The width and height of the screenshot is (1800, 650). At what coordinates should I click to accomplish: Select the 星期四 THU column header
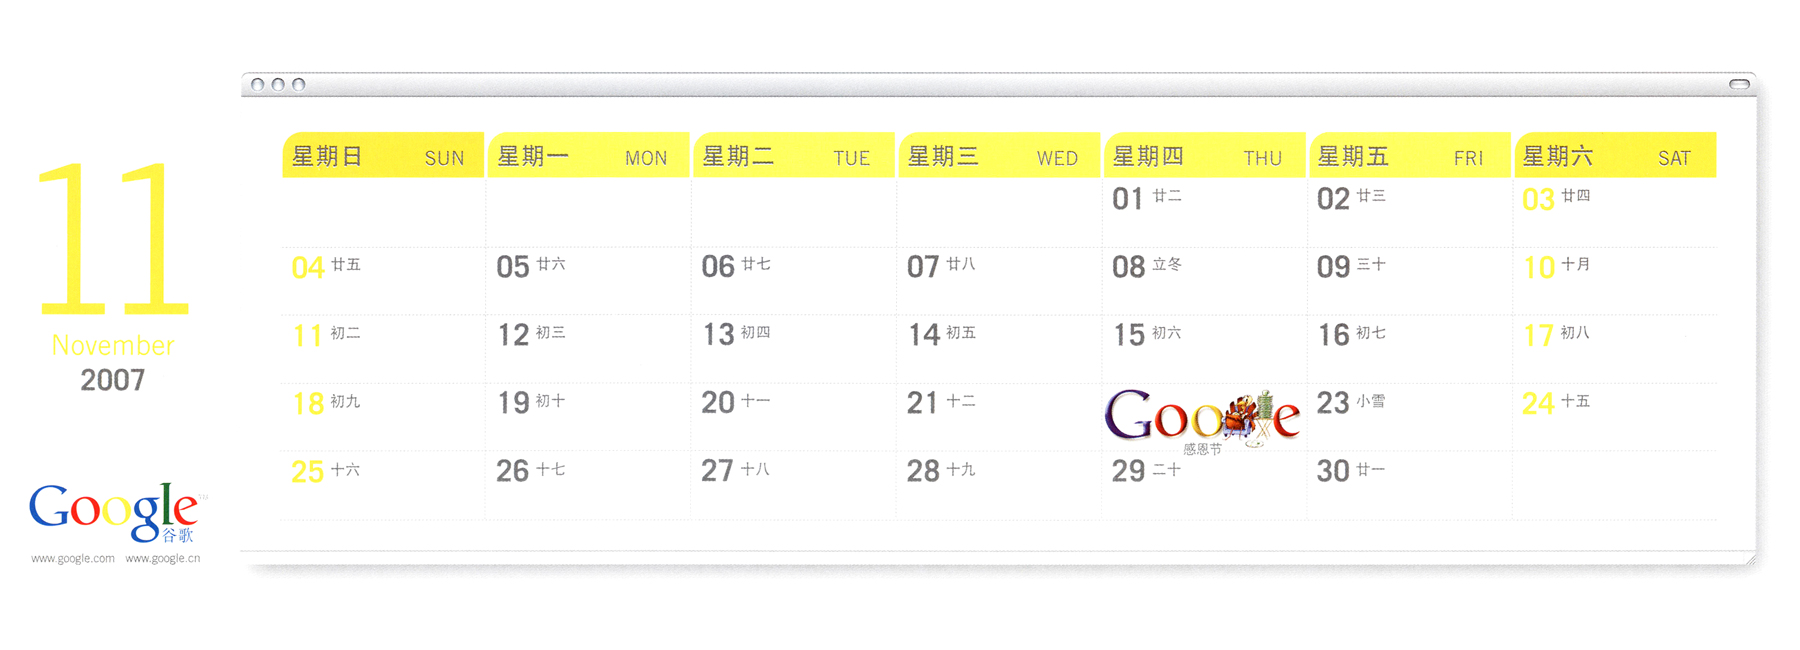[x=1205, y=155]
